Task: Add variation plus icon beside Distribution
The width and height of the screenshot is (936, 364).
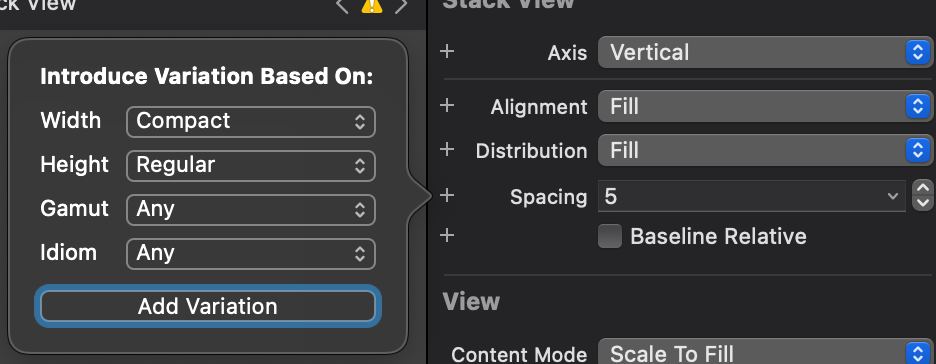Action: click(x=447, y=149)
